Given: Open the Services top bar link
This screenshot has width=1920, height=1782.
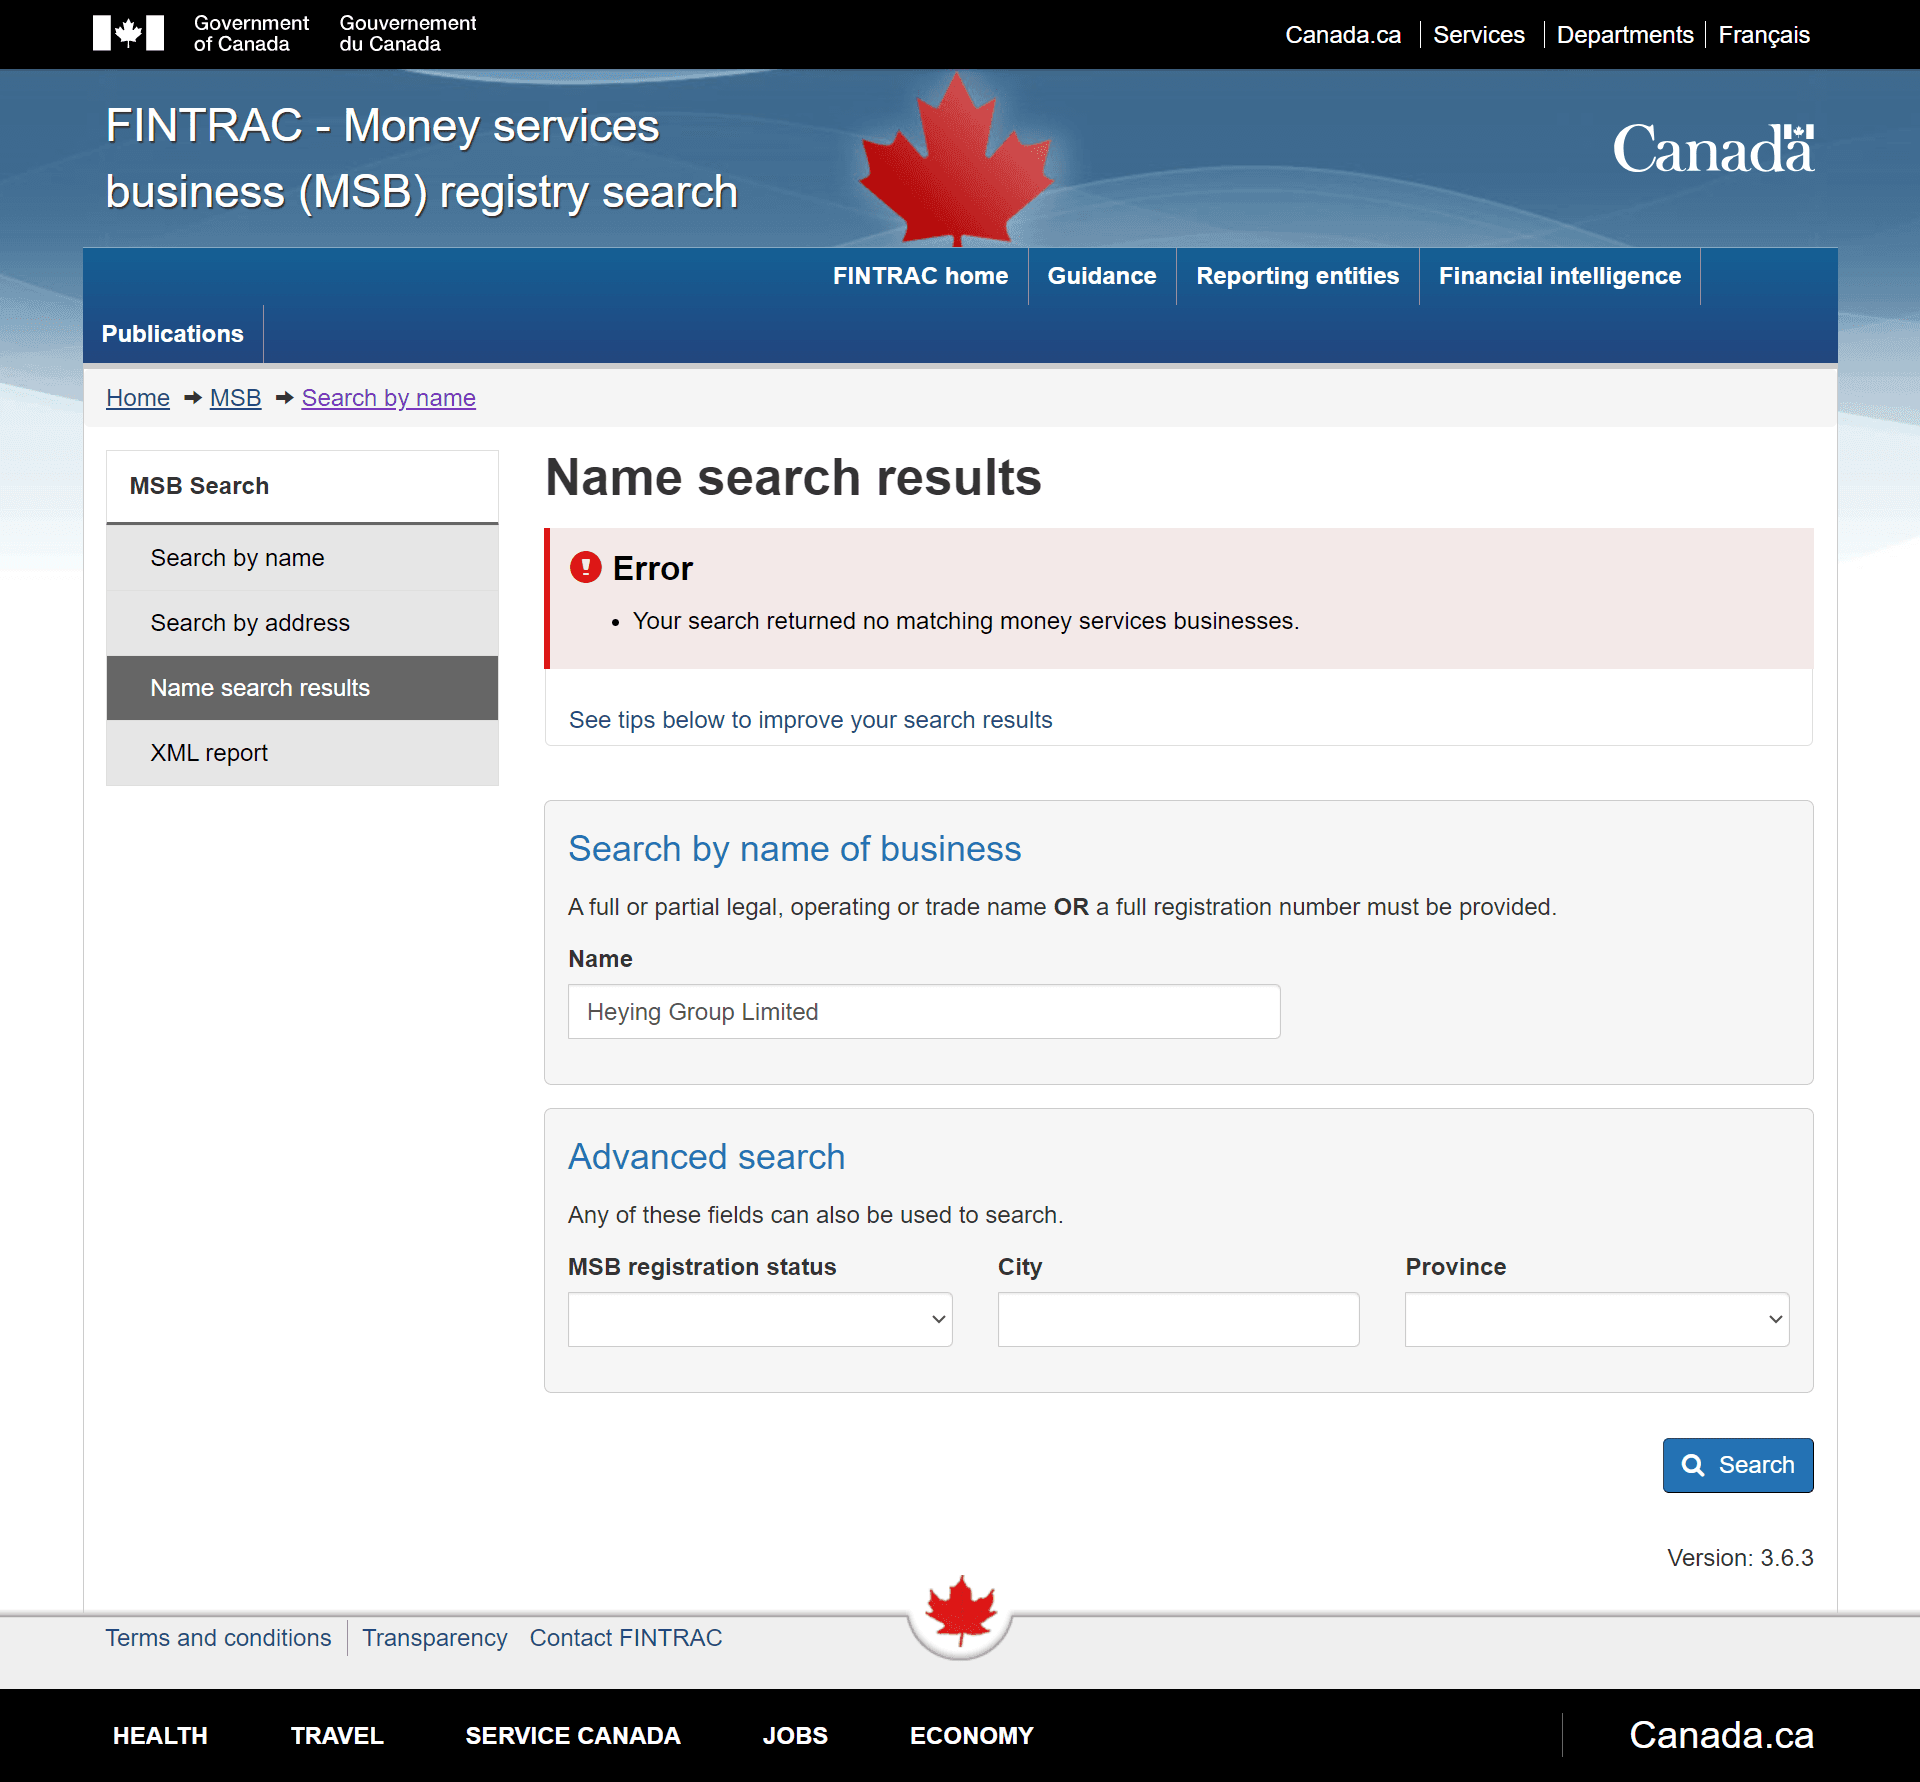Looking at the screenshot, I should click(x=1478, y=35).
